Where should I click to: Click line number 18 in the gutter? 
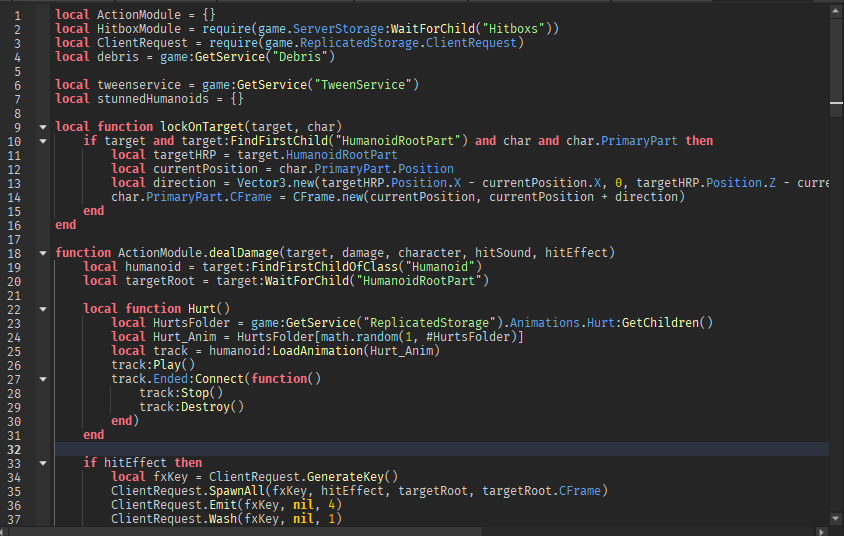[x=14, y=253]
